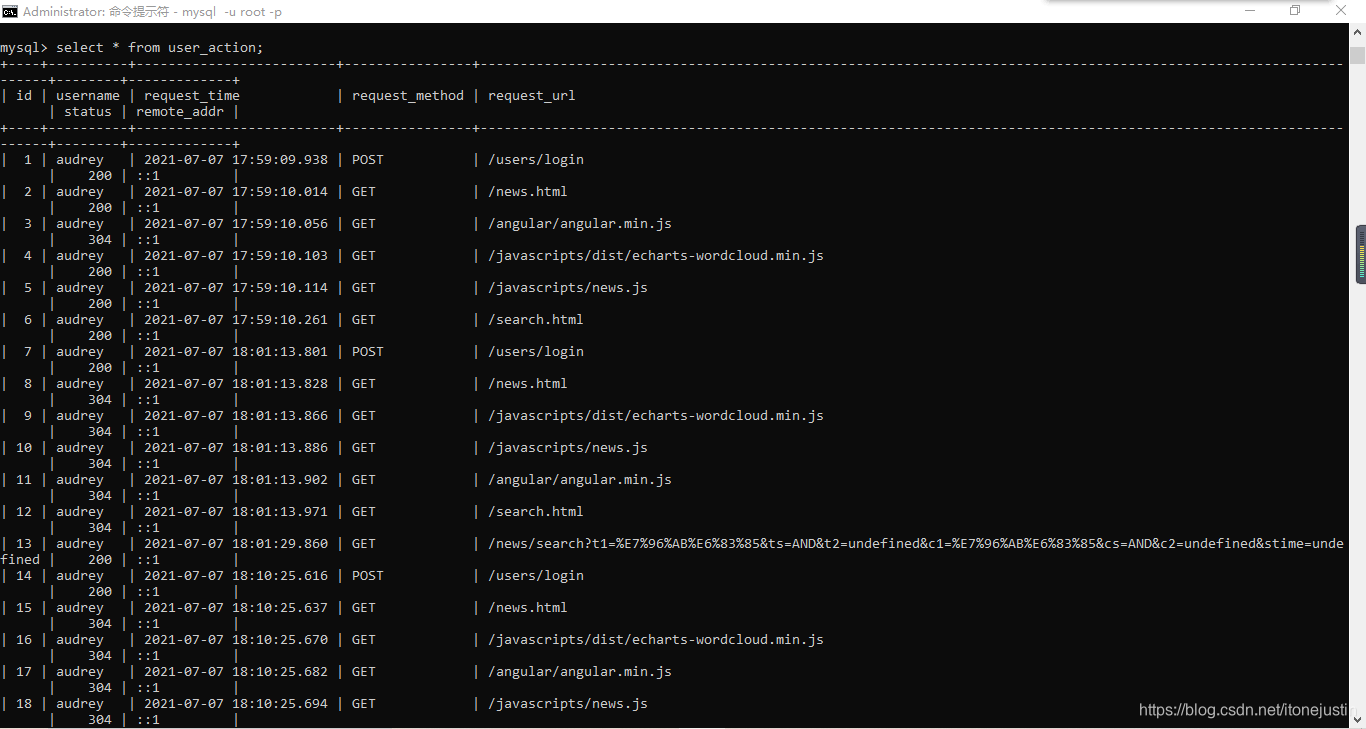
Task: Click '/javascripts/news.js' URL in row id 5
Action: tap(568, 288)
